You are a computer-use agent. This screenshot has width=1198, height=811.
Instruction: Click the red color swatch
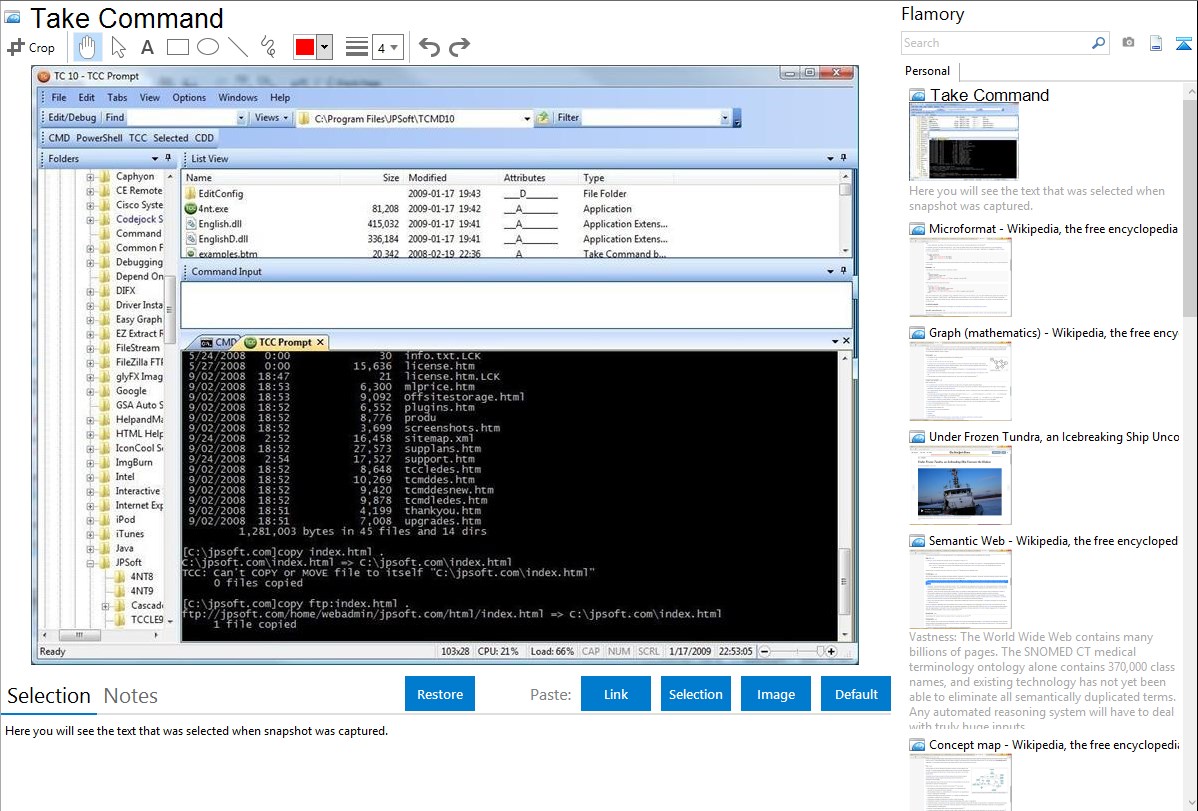(x=305, y=47)
